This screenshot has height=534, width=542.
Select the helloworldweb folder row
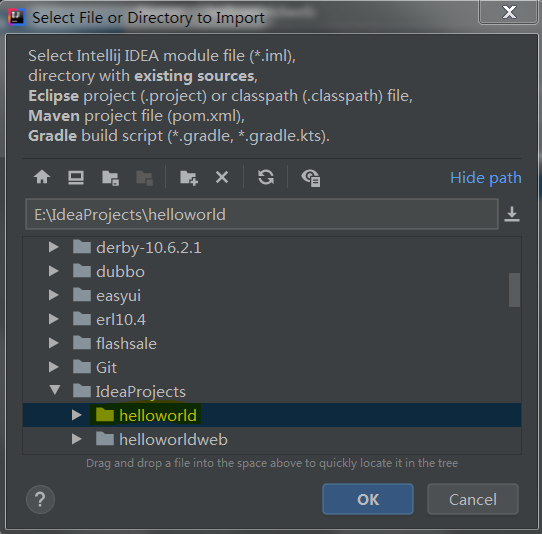click(272, 439)
